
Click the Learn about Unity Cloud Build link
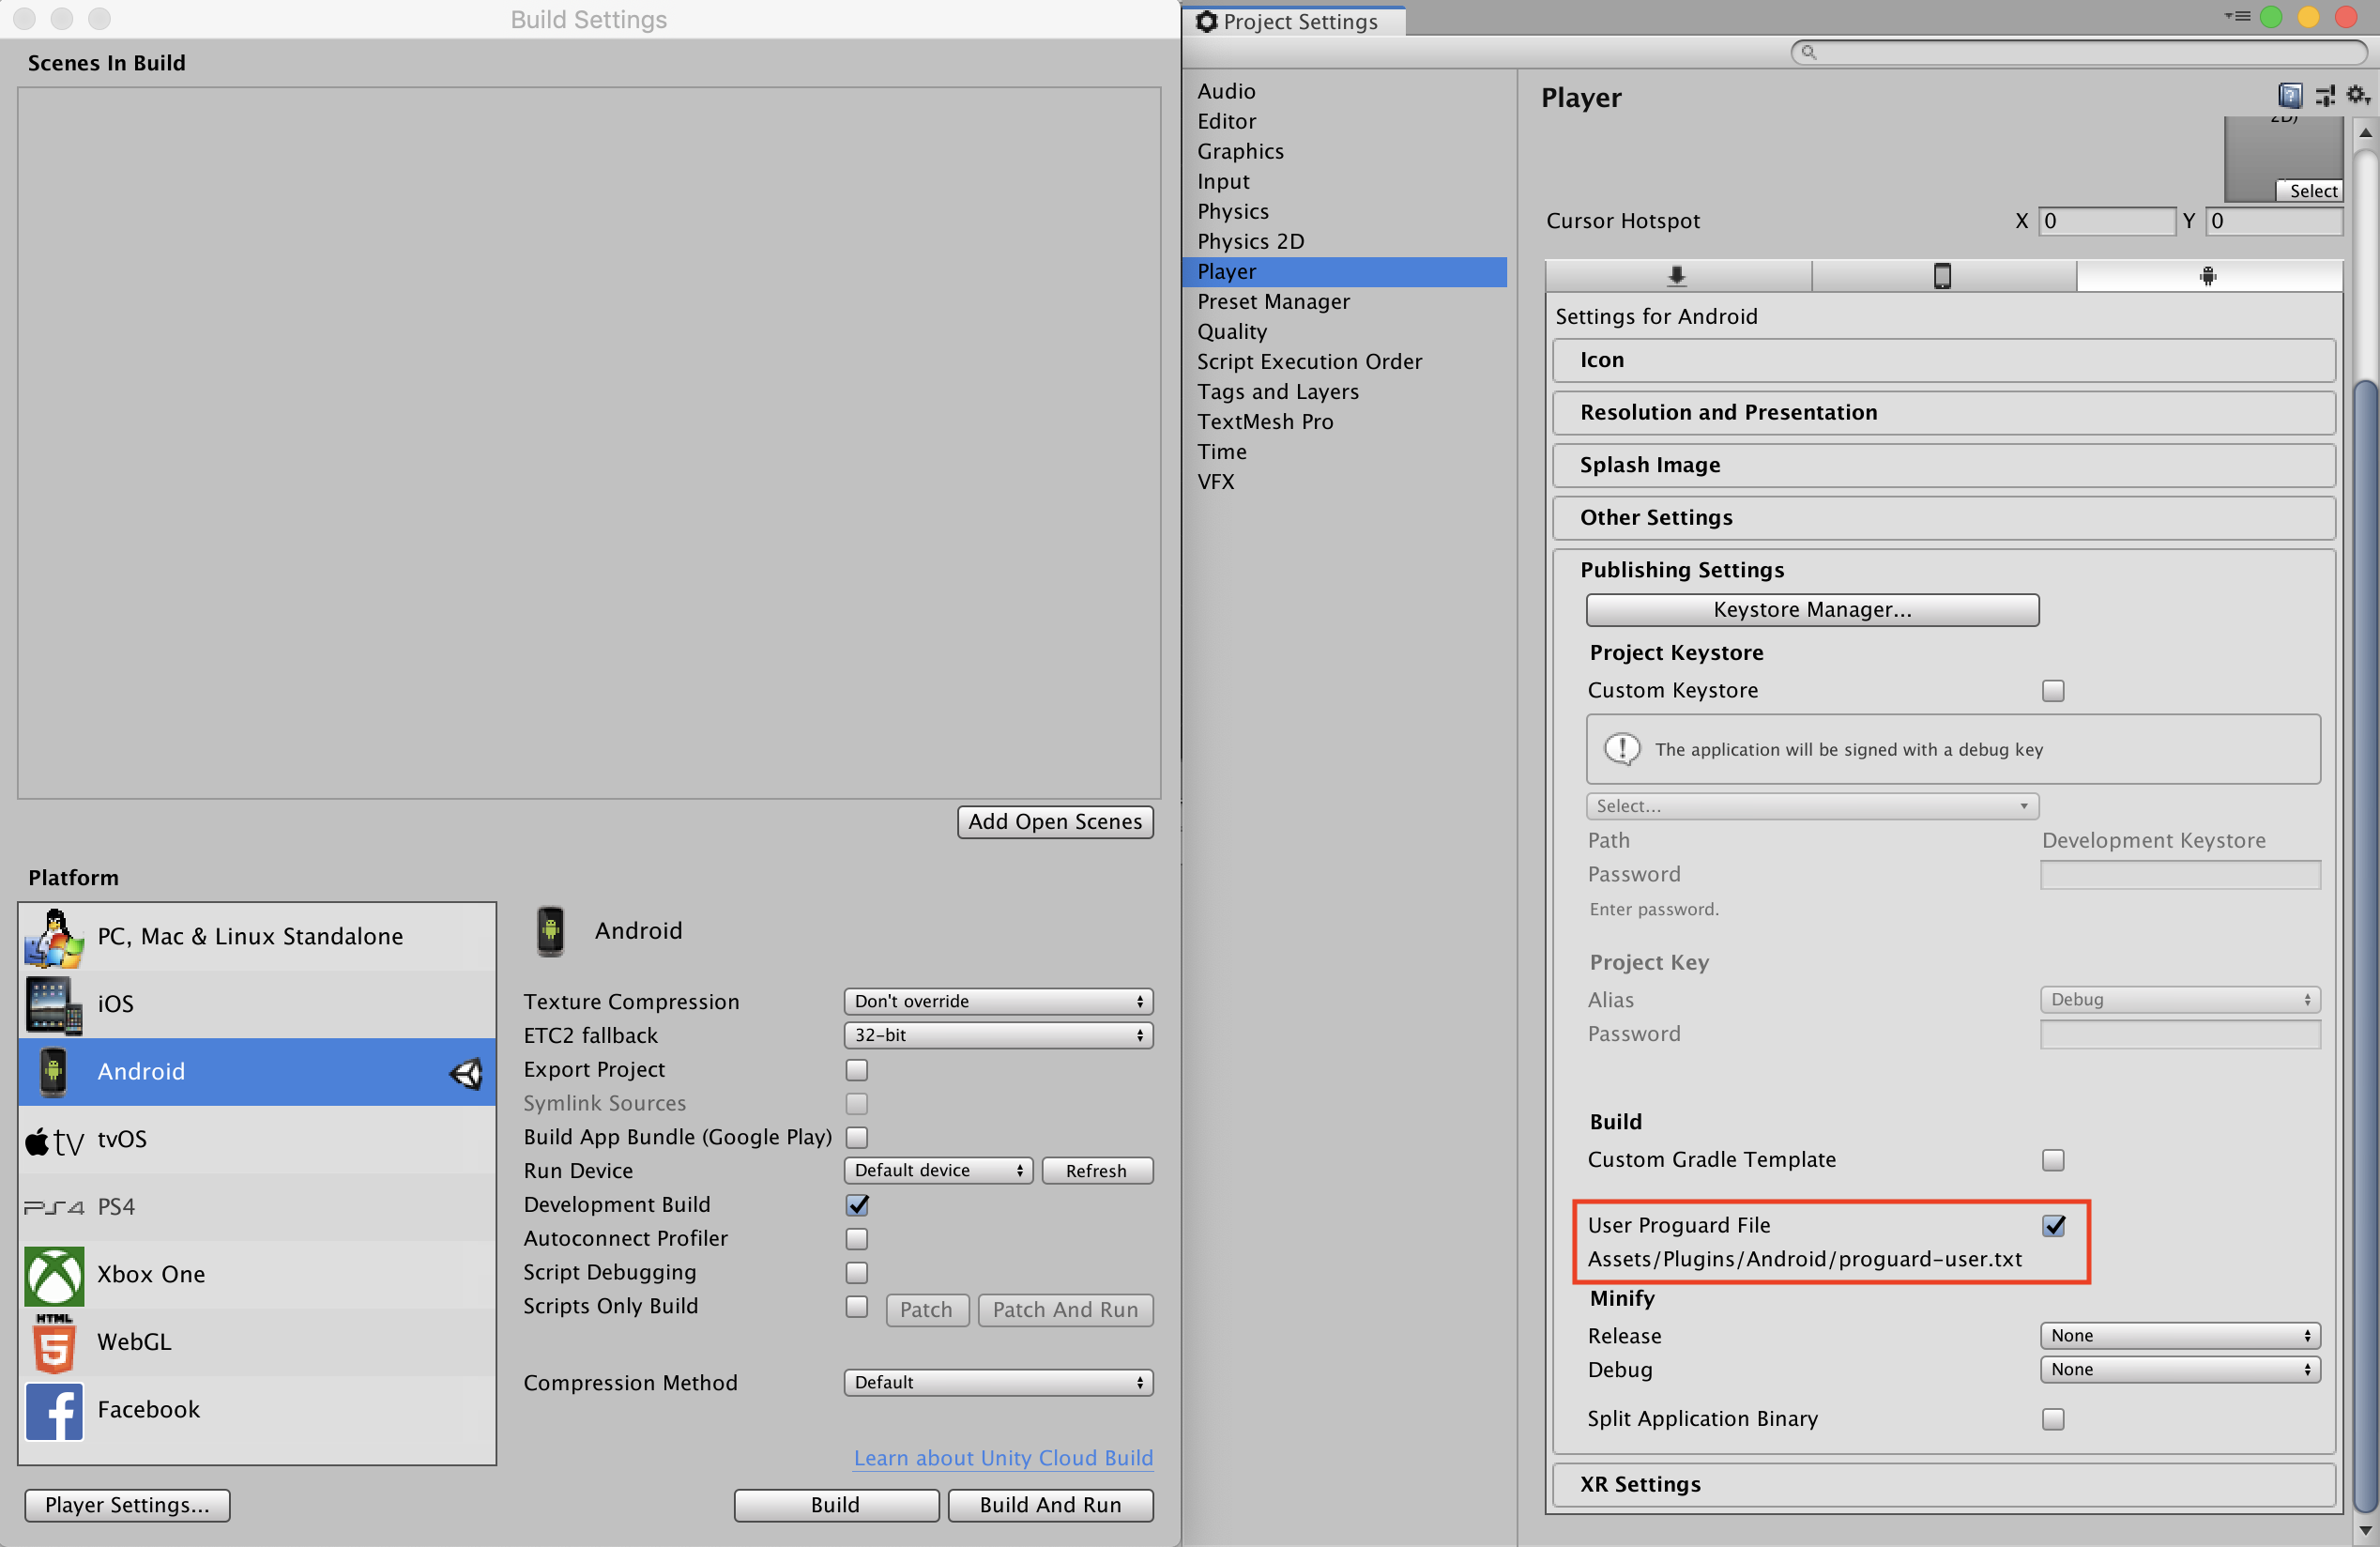(x=1002, y=1457)
